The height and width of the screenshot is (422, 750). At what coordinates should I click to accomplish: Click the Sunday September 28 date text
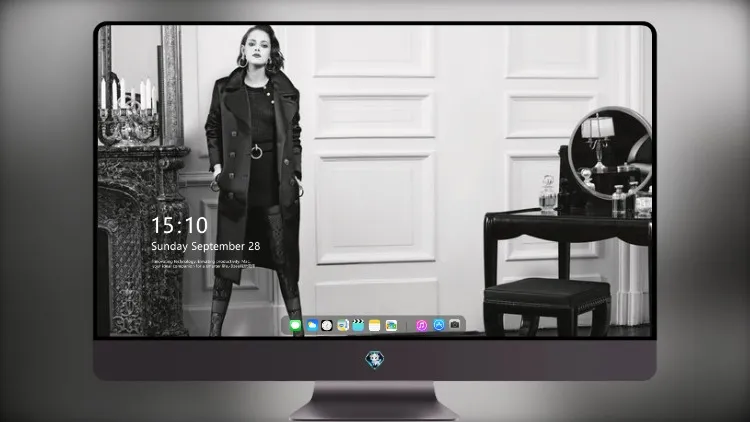(206, 246)
